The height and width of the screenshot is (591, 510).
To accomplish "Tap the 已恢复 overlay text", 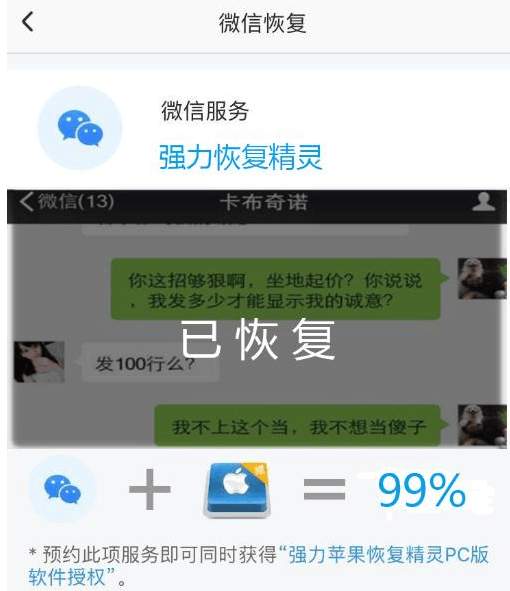I will [x=257, y=339].
